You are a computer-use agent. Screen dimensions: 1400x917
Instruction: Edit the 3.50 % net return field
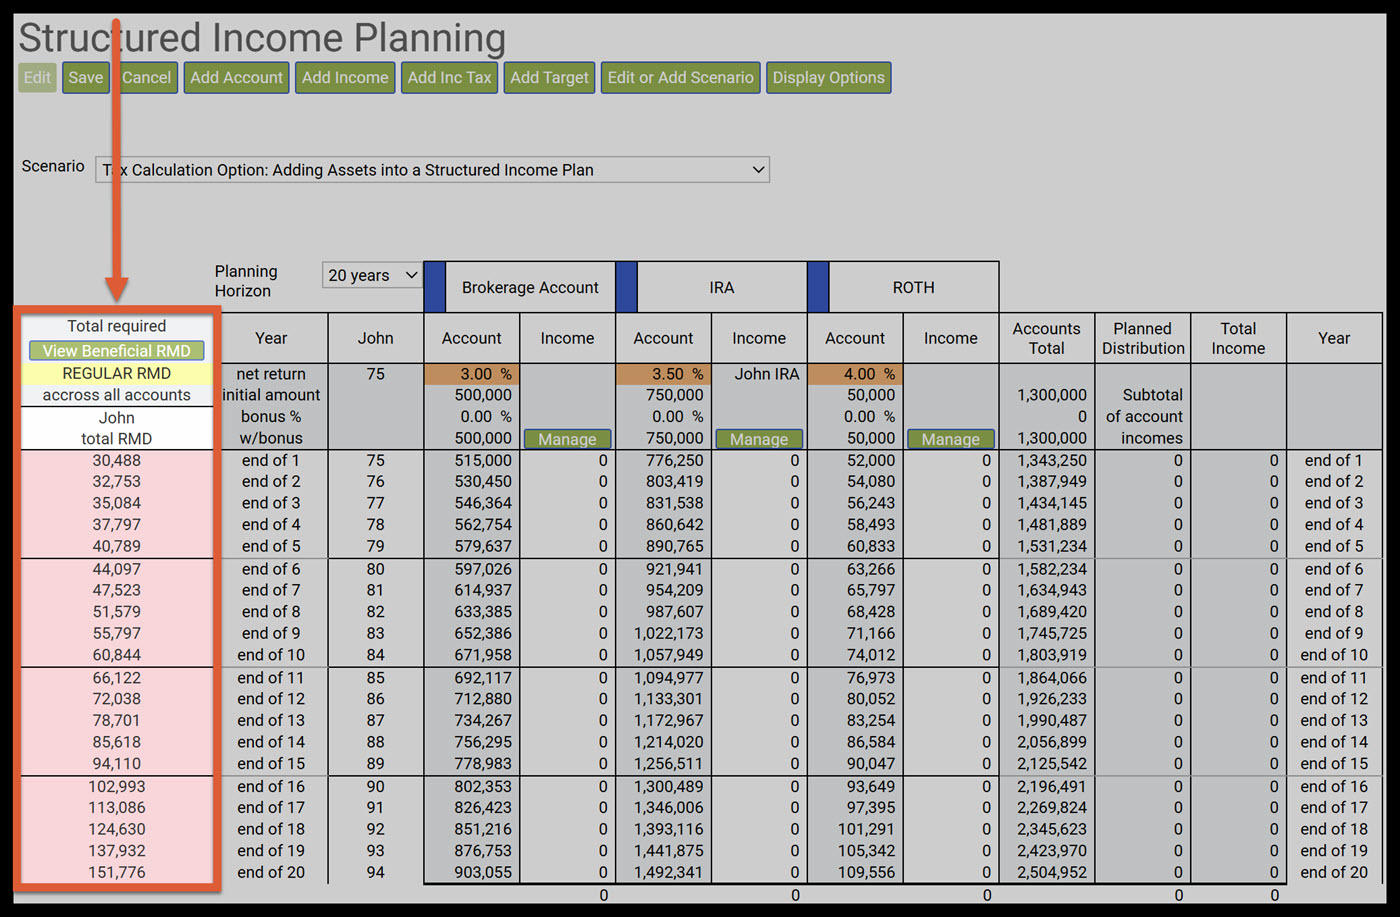pyautogui.click(x=662, y=374)
